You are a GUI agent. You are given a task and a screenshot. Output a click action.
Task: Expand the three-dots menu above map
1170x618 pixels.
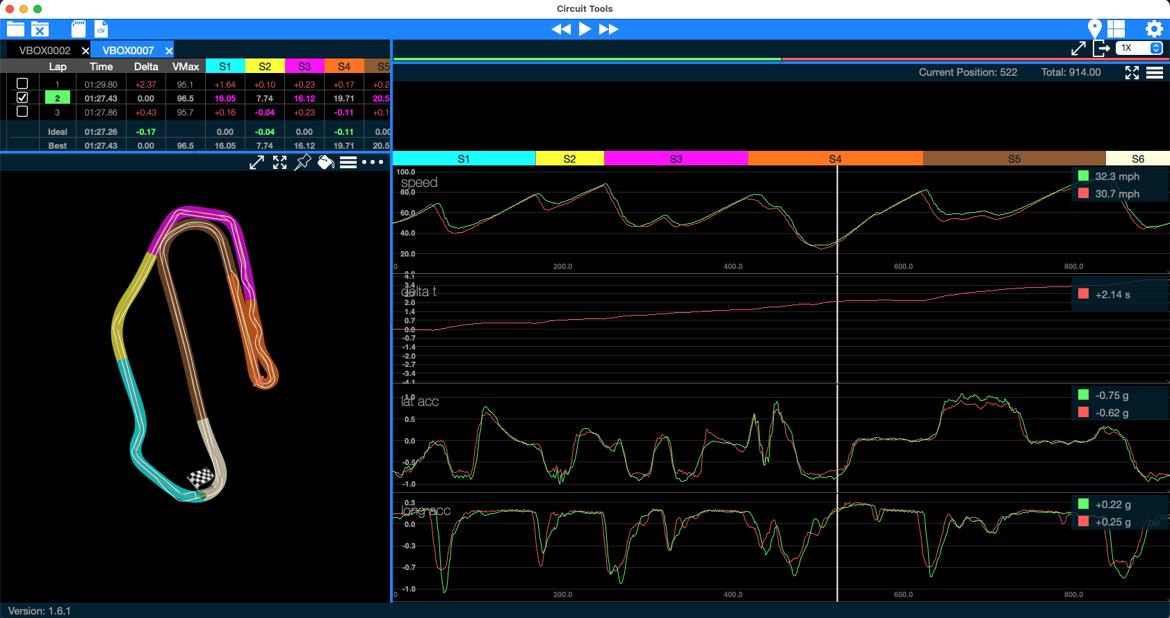tap(373, 162)
